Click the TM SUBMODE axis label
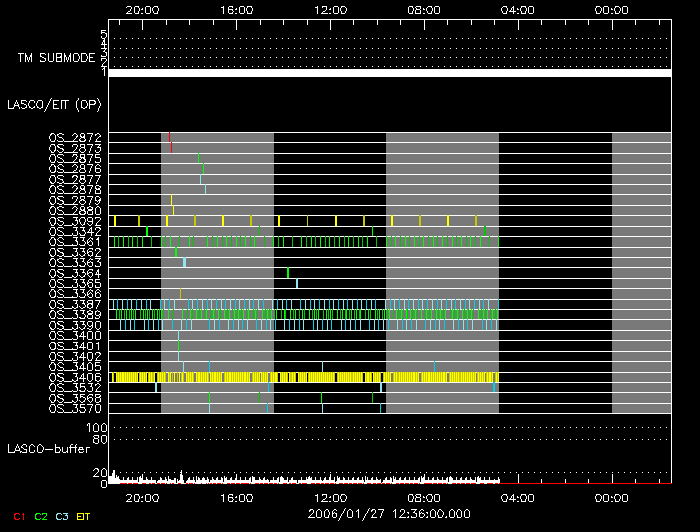 pyautogui.click(x=55, y=58)
